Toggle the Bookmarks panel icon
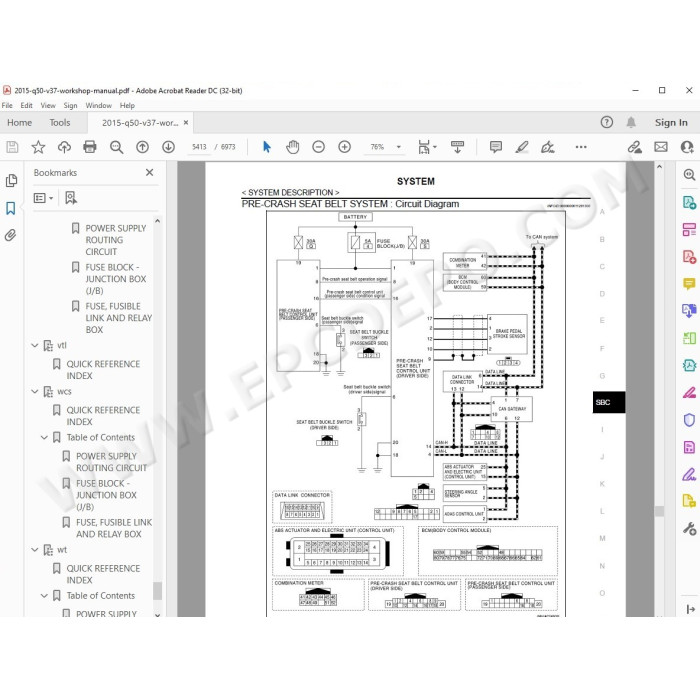 tap(11, 208)
